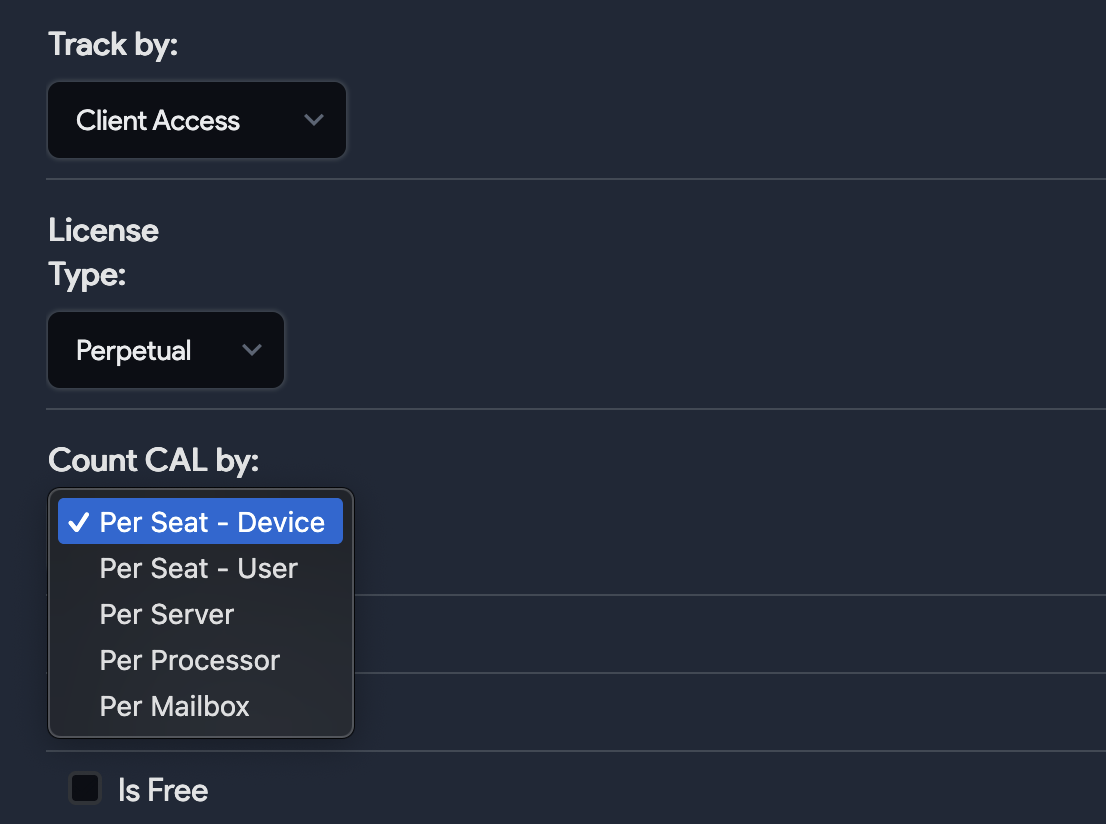Click the chevron arrow in Perpetual dropdown
This screenshot has width=1106, height=824.
(252, 350)
